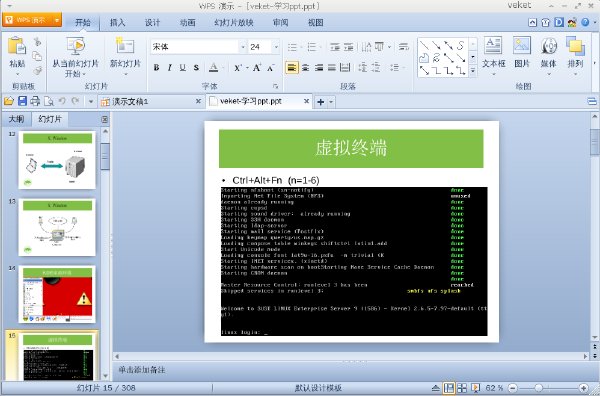Click the numbered list icon
This screenshot has height=396, width=600.
(312, 47)
